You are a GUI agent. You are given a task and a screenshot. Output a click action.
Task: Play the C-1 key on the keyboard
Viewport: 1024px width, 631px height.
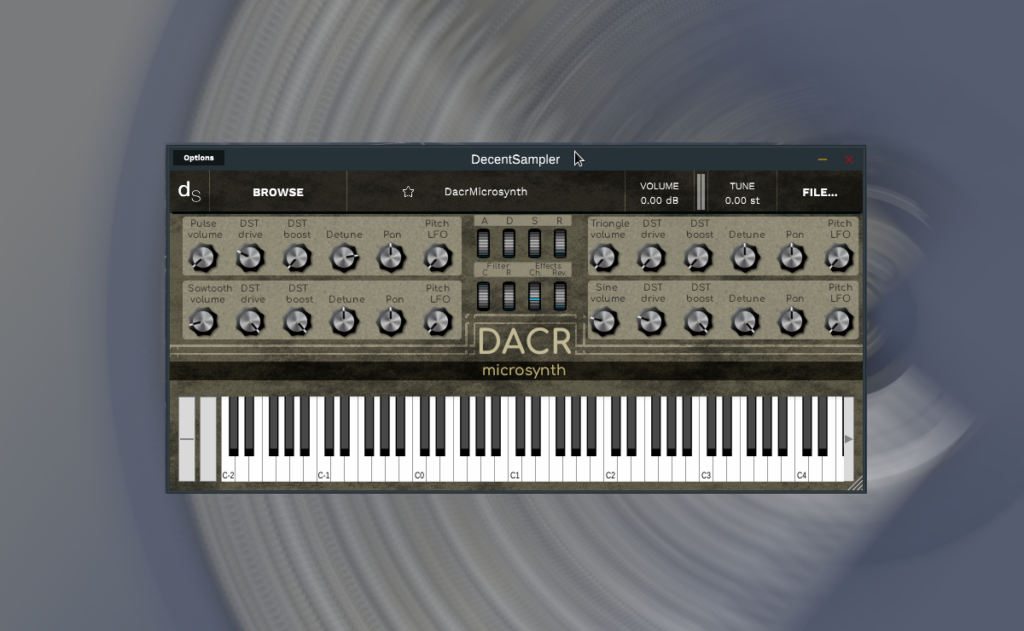click(323, 468)
